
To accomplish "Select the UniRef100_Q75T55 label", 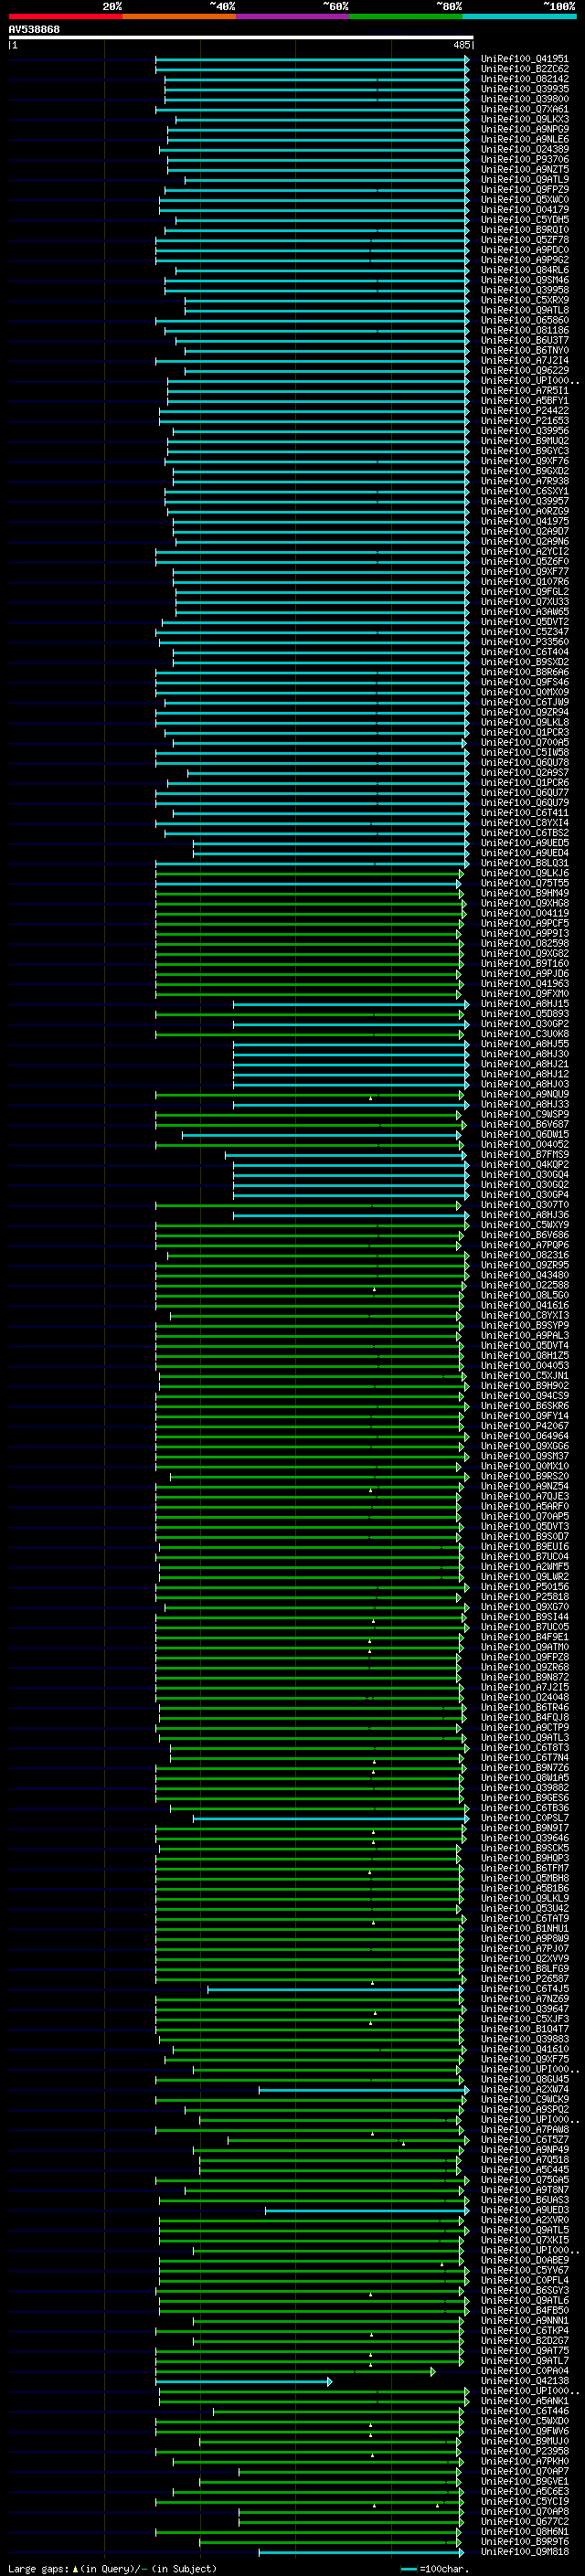I will coord(524,883).
